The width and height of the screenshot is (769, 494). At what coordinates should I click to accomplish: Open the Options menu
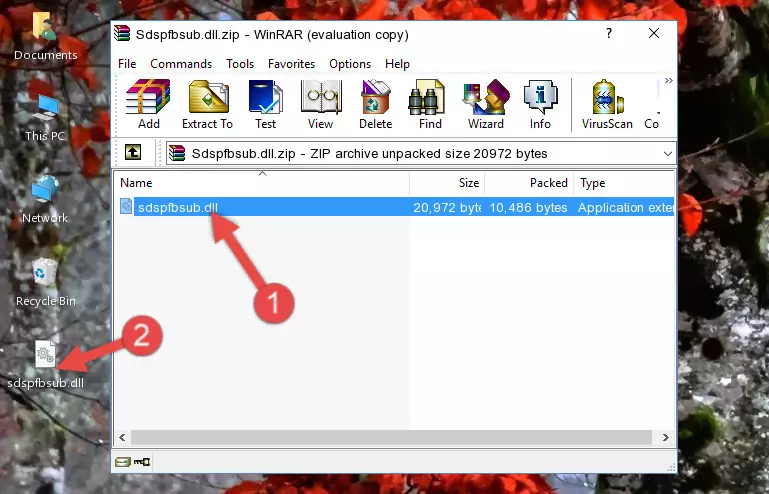(x=350, y=64)
